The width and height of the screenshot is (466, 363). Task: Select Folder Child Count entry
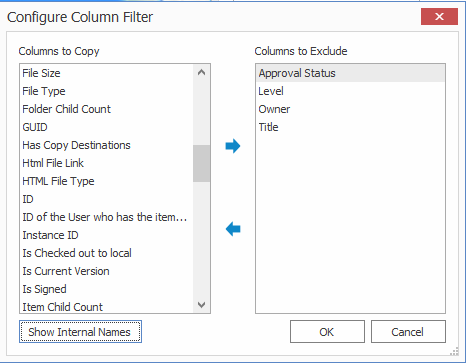(x=106, y=109)
